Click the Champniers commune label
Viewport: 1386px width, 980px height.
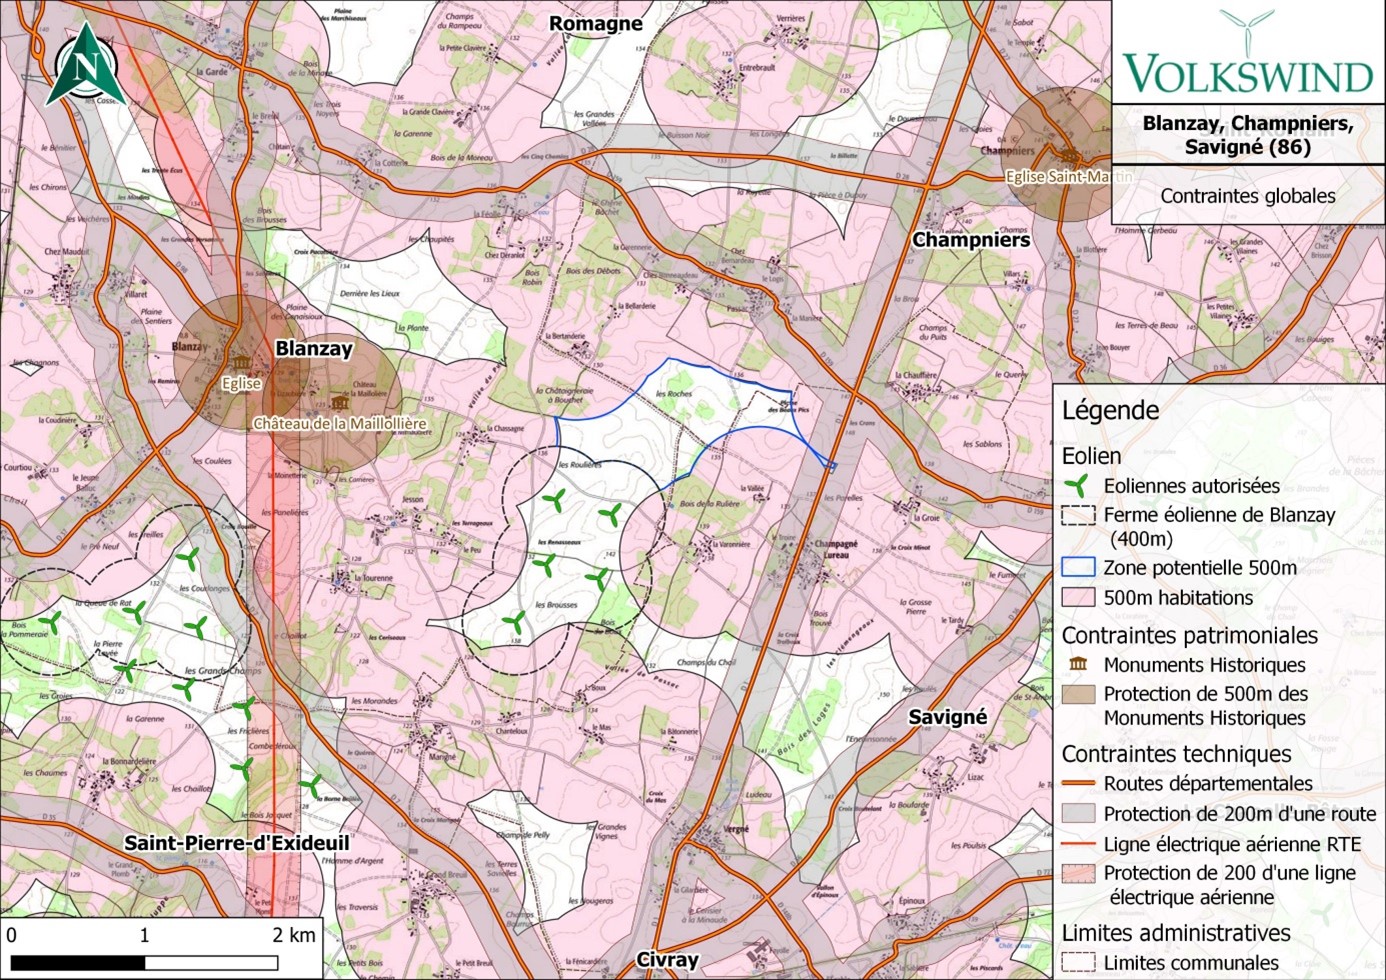[971, 240]
